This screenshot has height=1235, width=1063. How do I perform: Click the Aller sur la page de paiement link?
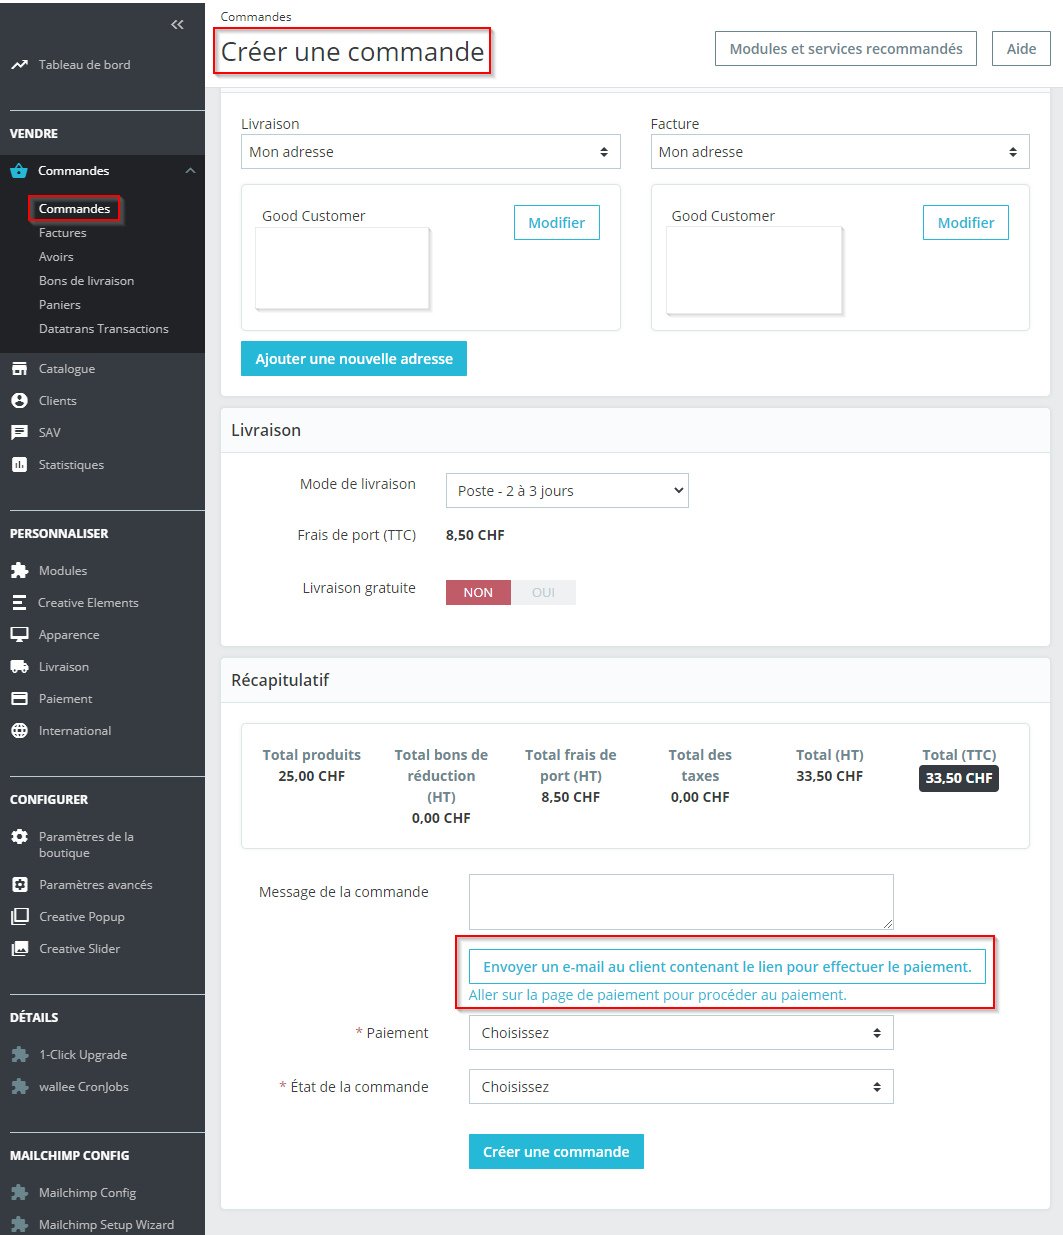point(658,995)
